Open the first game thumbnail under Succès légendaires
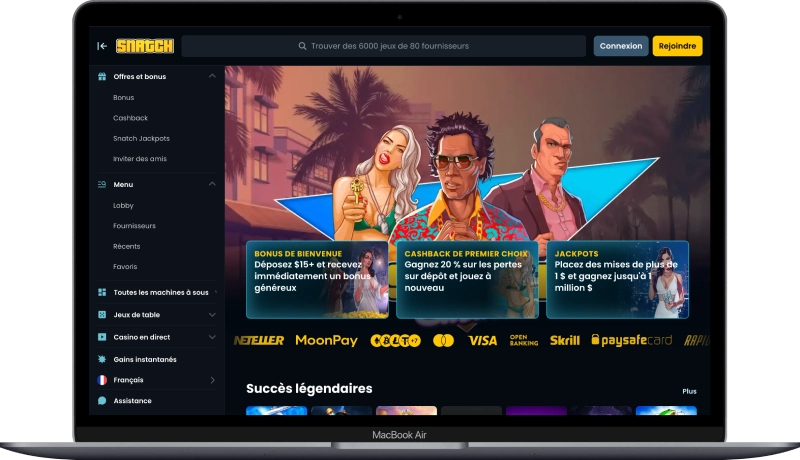 (x=277, y=411)
